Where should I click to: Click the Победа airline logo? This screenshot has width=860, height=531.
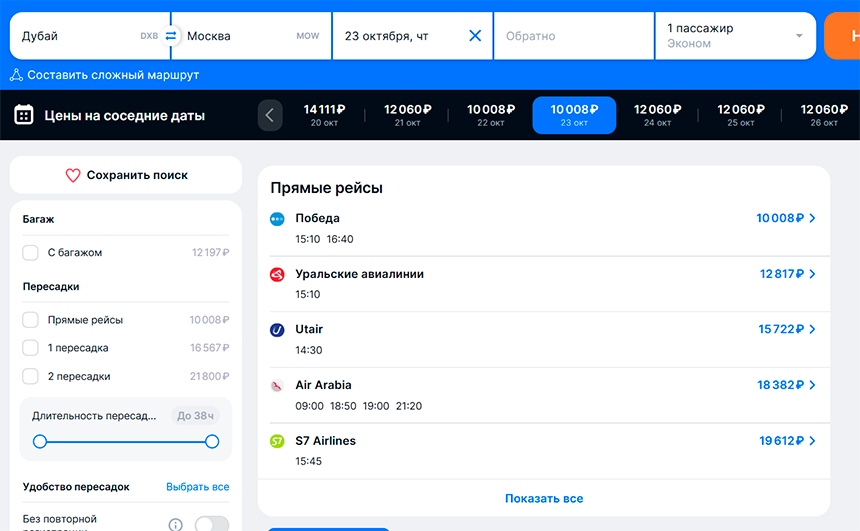click(x=277, y=219)
